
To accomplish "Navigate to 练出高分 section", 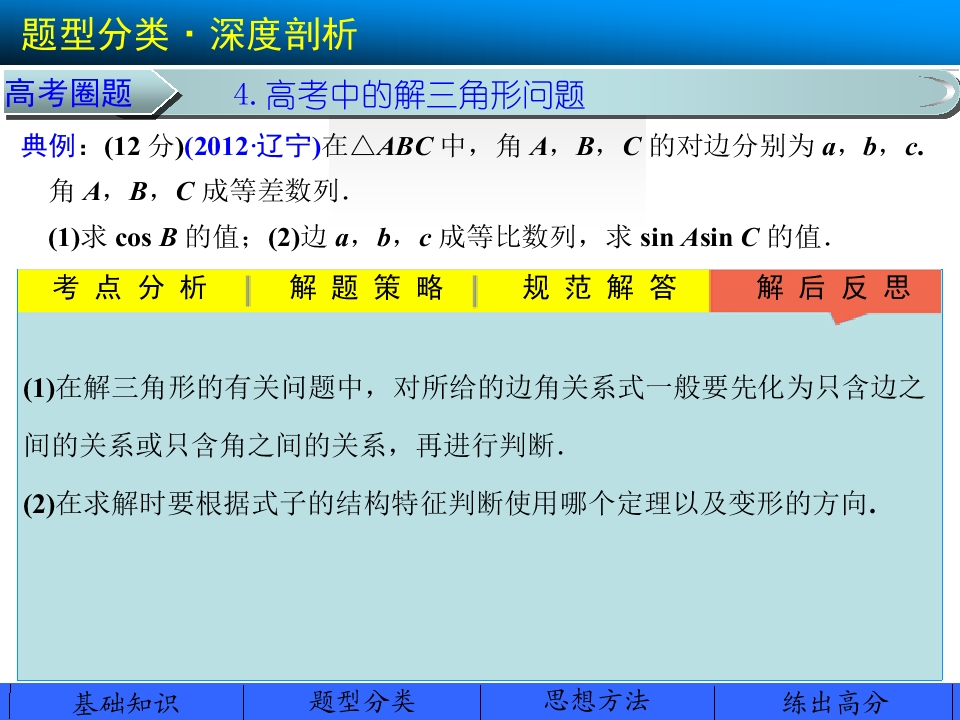I will [x=836, y=703].
